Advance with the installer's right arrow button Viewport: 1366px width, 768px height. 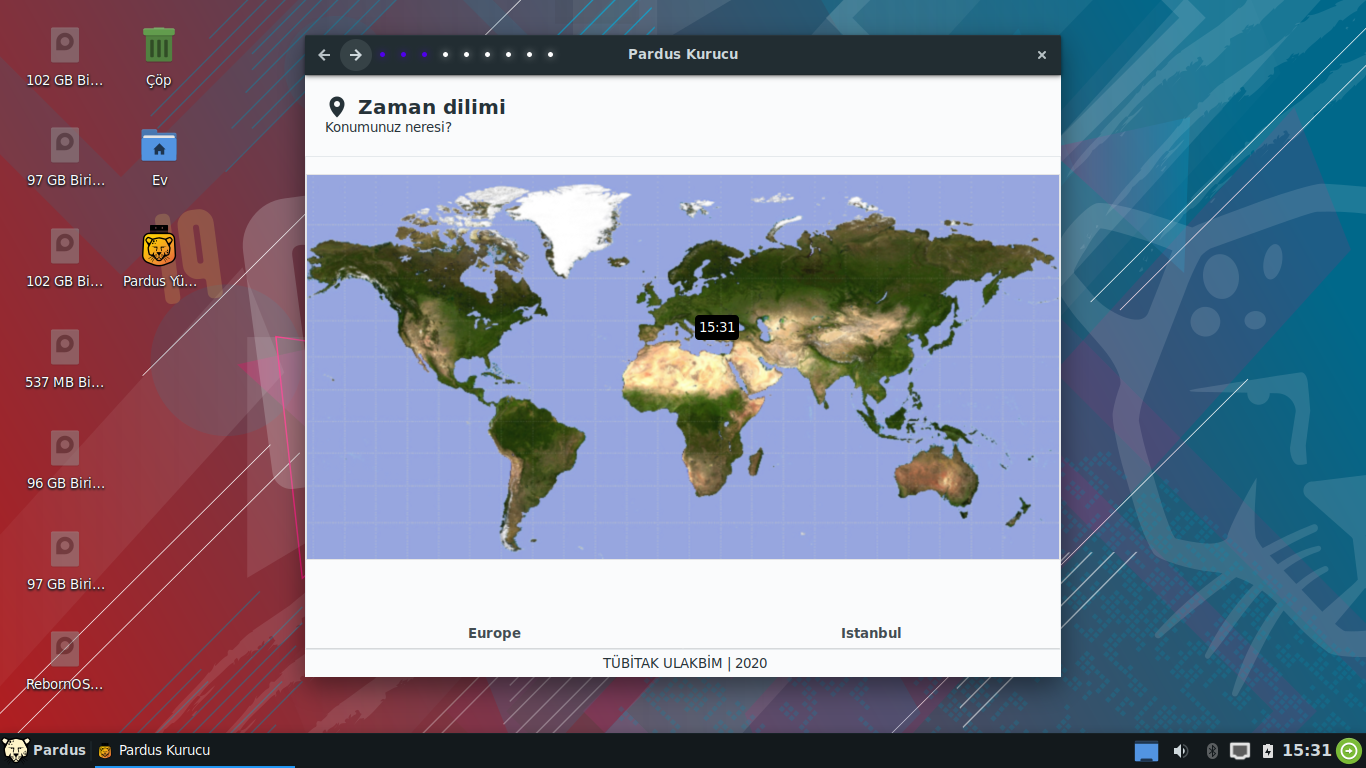(356, 55)
